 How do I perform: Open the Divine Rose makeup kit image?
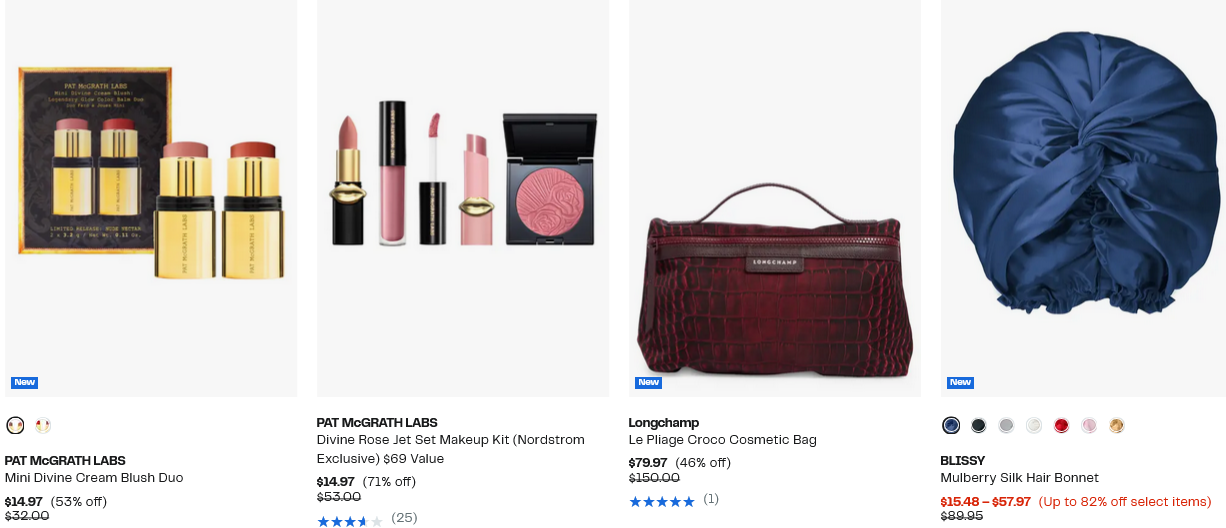point(463,198)
